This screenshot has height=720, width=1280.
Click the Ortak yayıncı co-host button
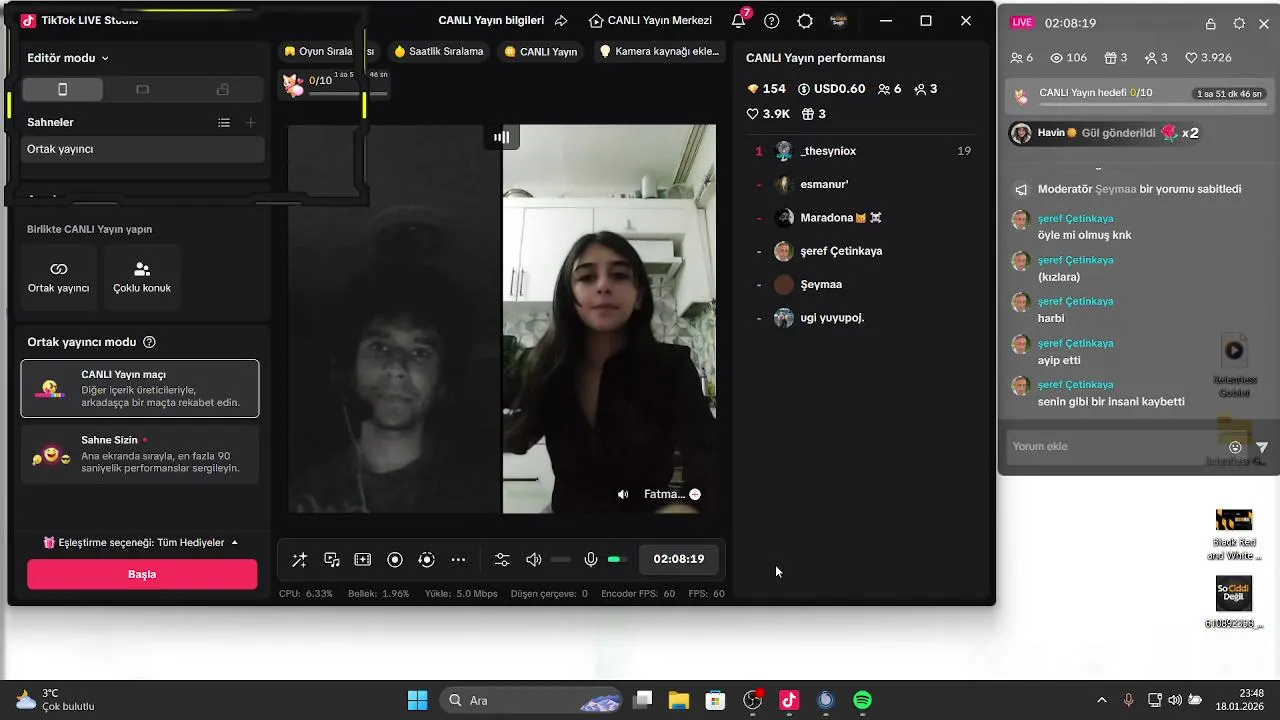tap(59, 277)
